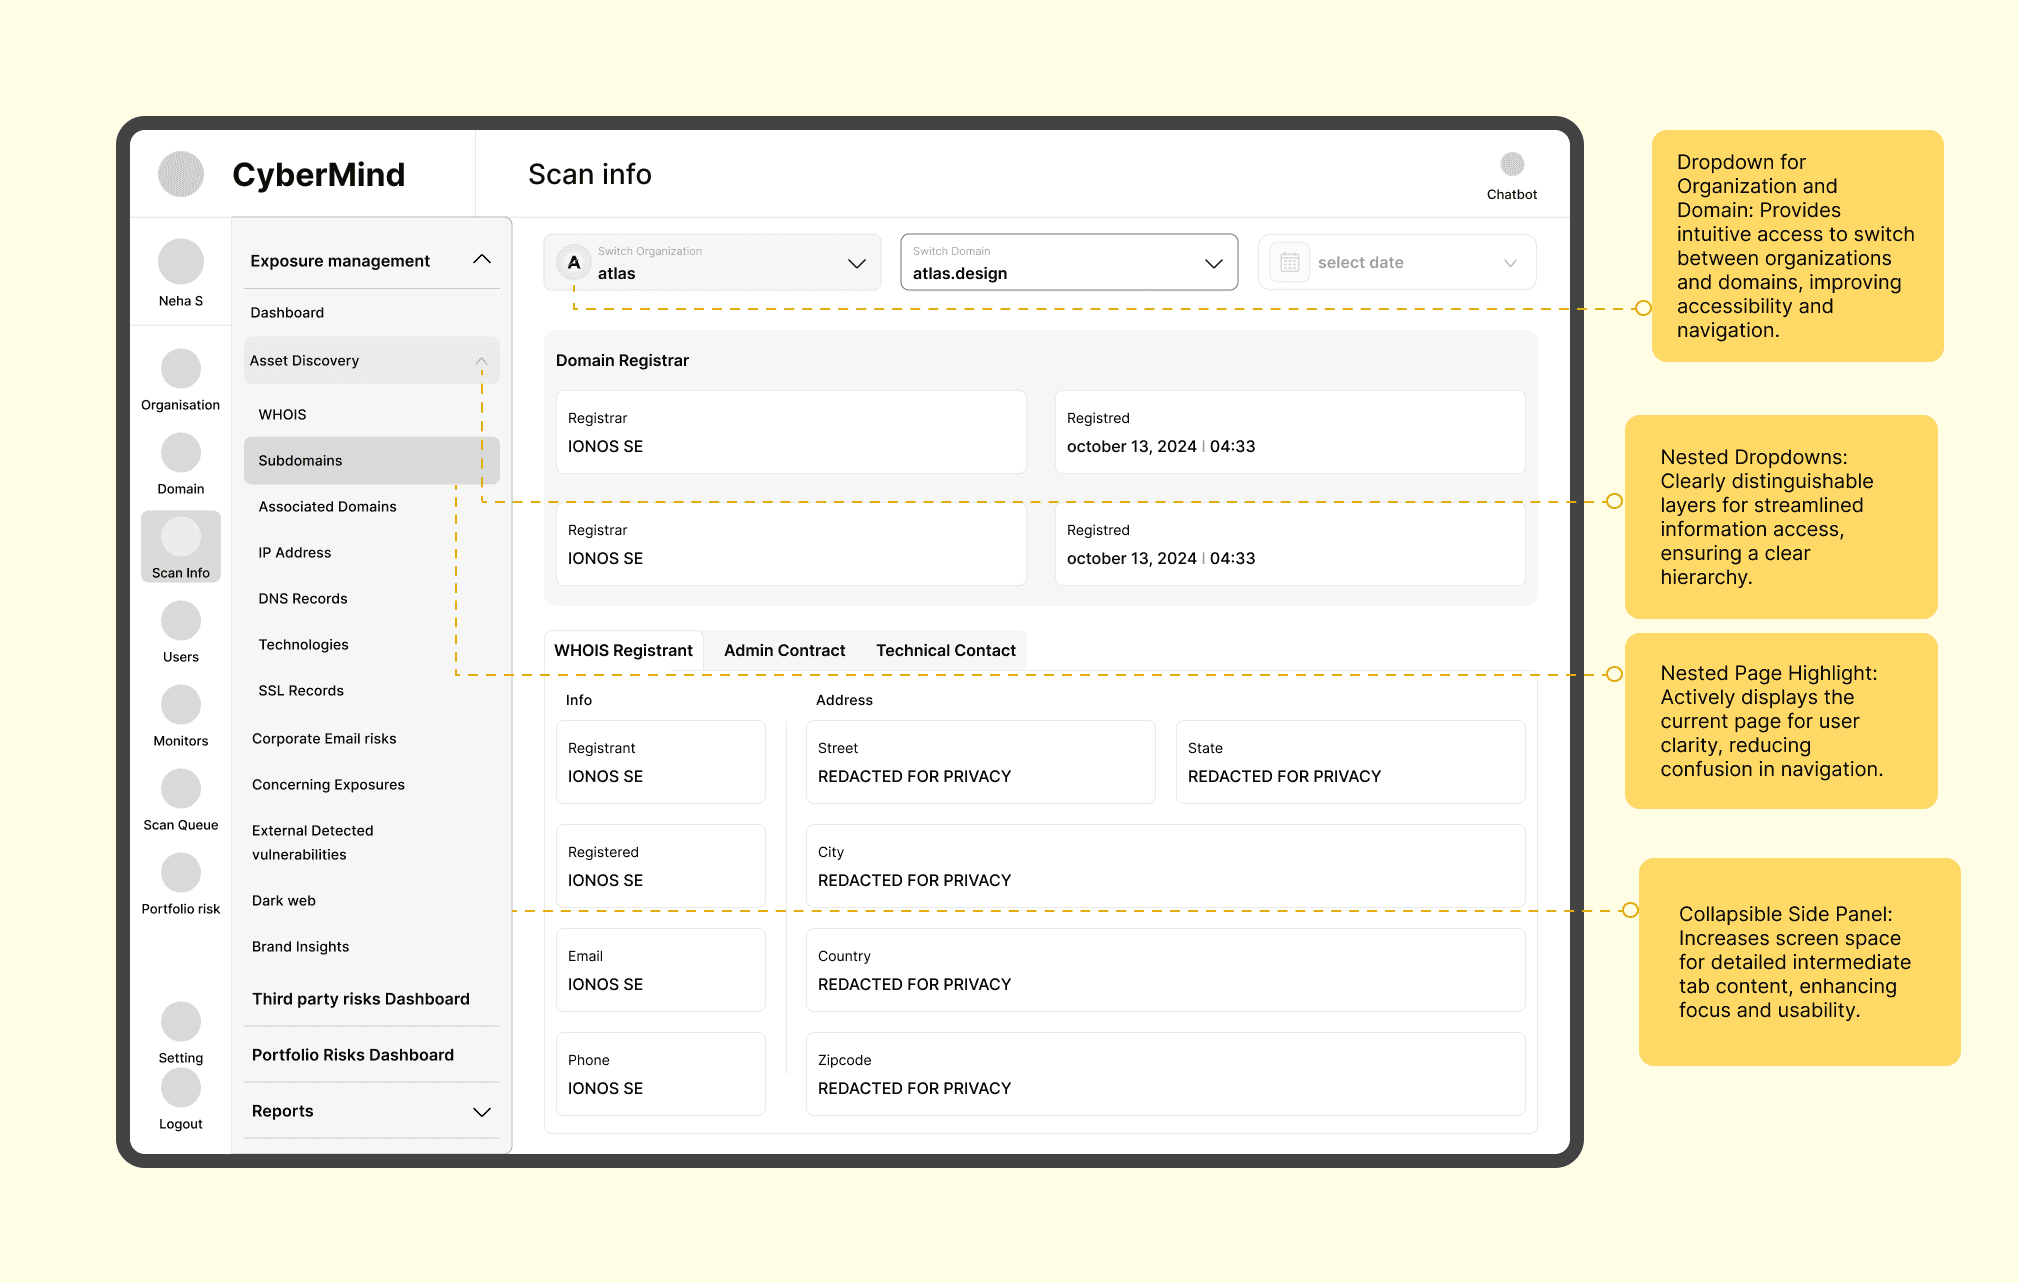Open Associated Domains in sidebar
The image size is (2018, 1283).
327,507
